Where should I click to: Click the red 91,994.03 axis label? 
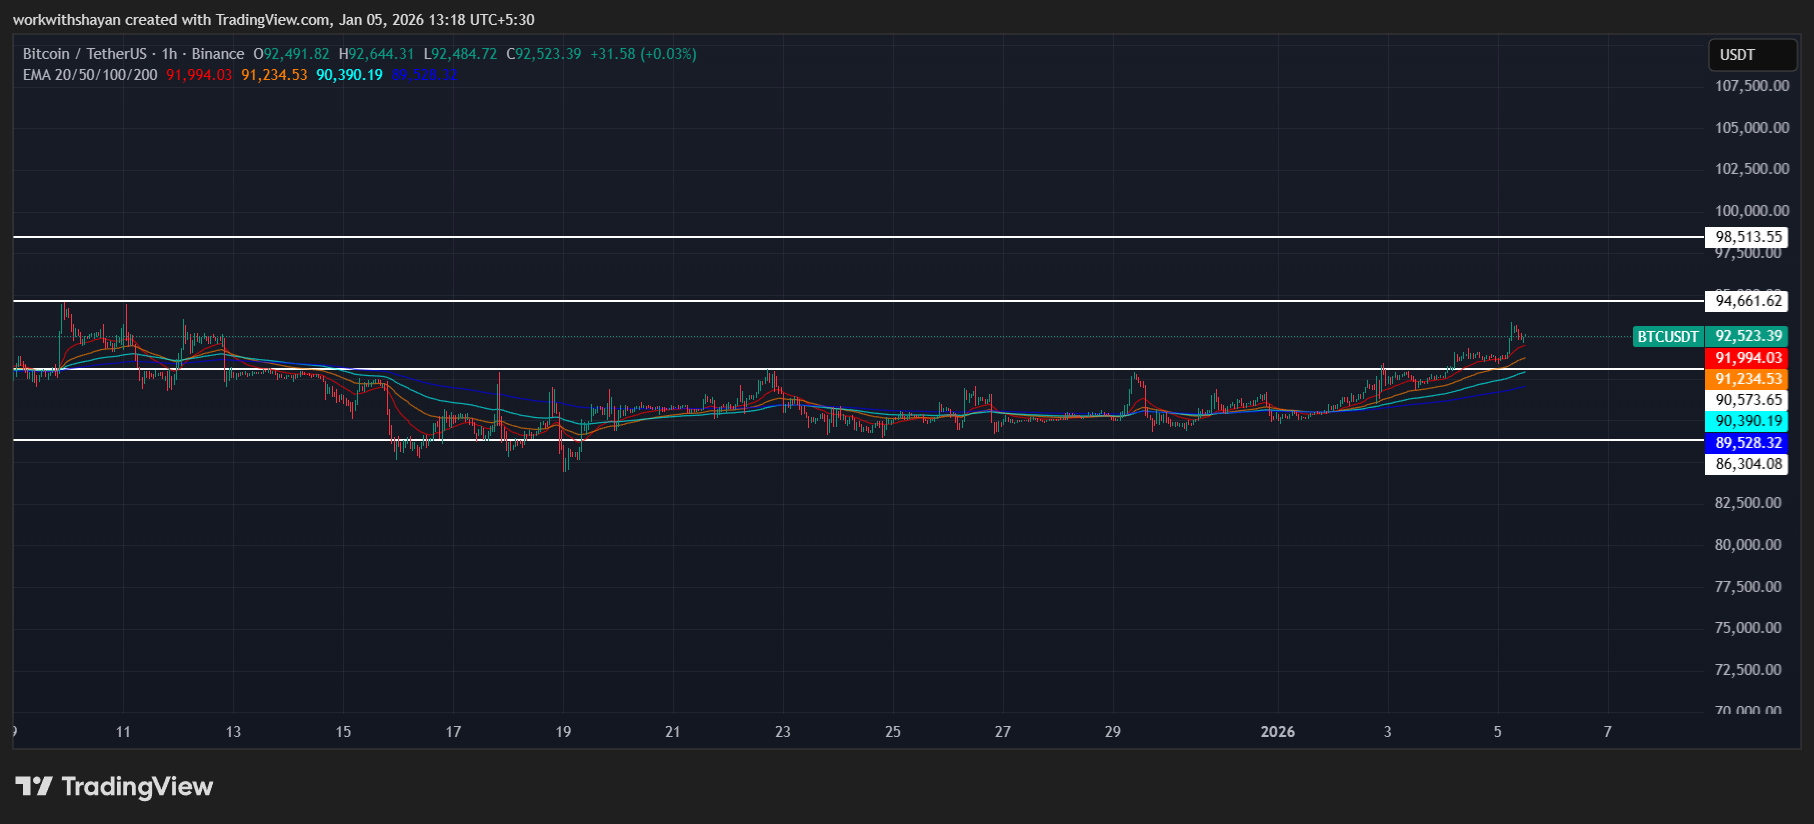(1748, 358)
